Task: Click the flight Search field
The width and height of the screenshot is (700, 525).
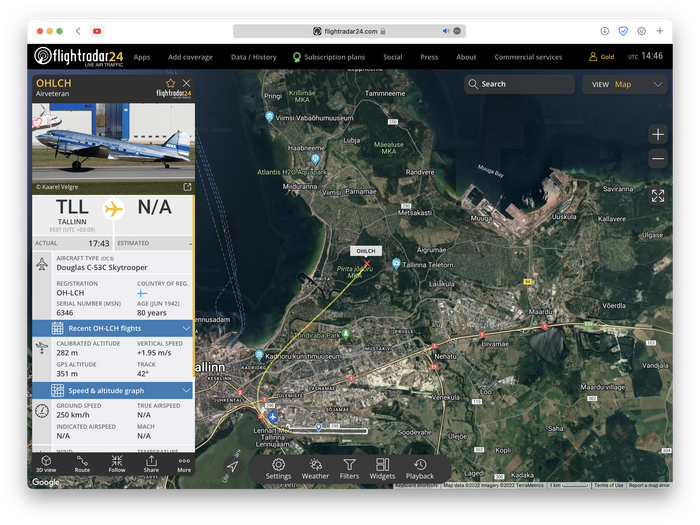Action: pyautogui.click(x=518, y=85)
